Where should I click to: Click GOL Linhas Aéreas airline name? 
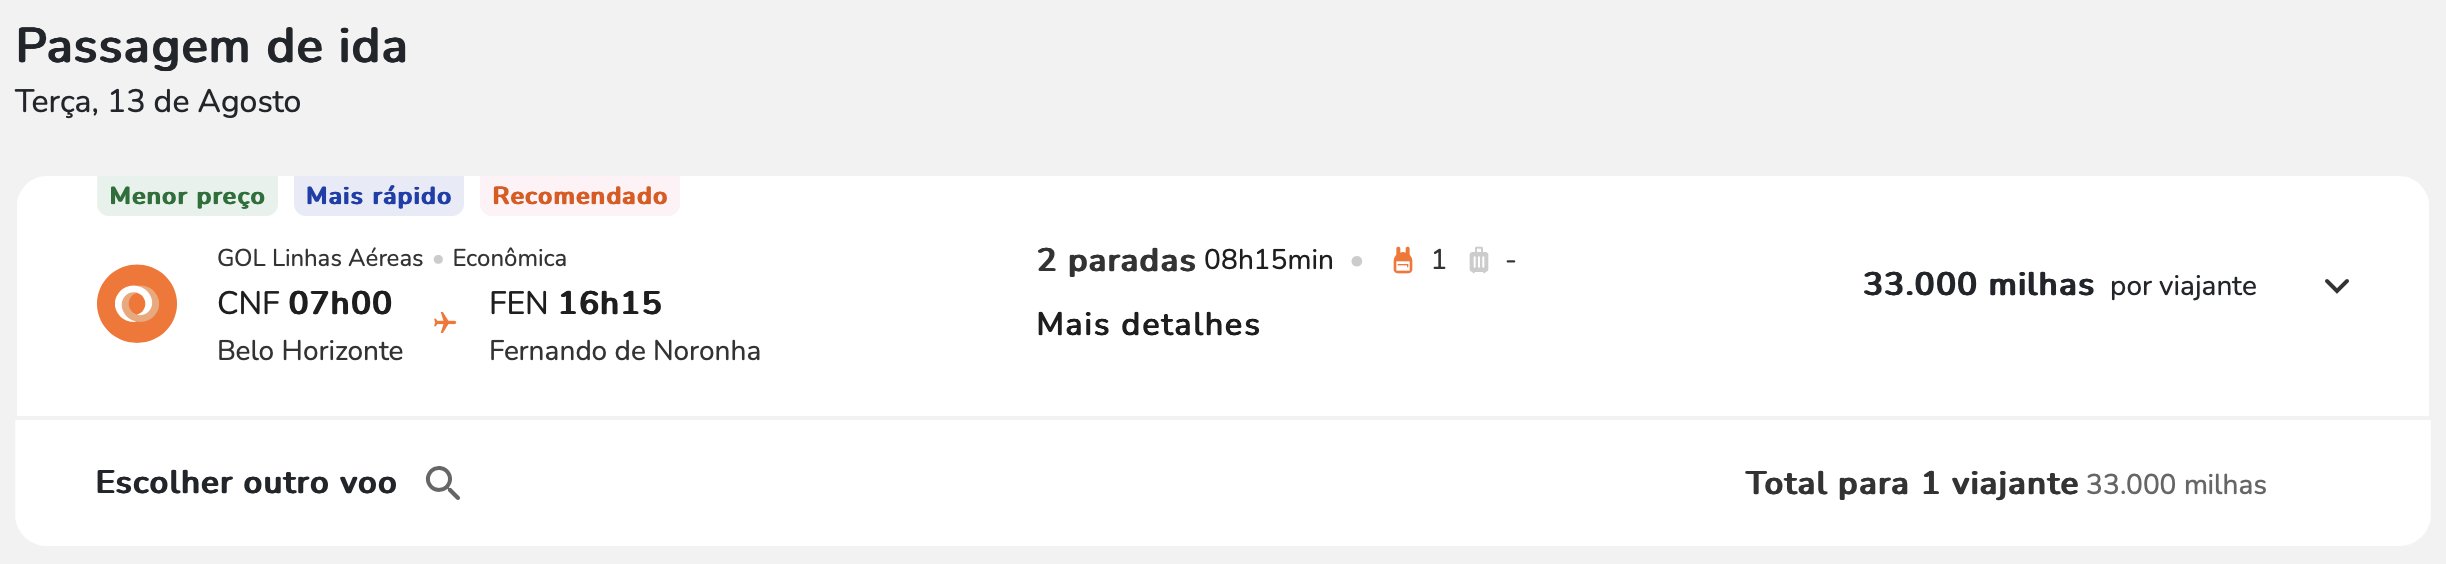[x=320, y=258]
